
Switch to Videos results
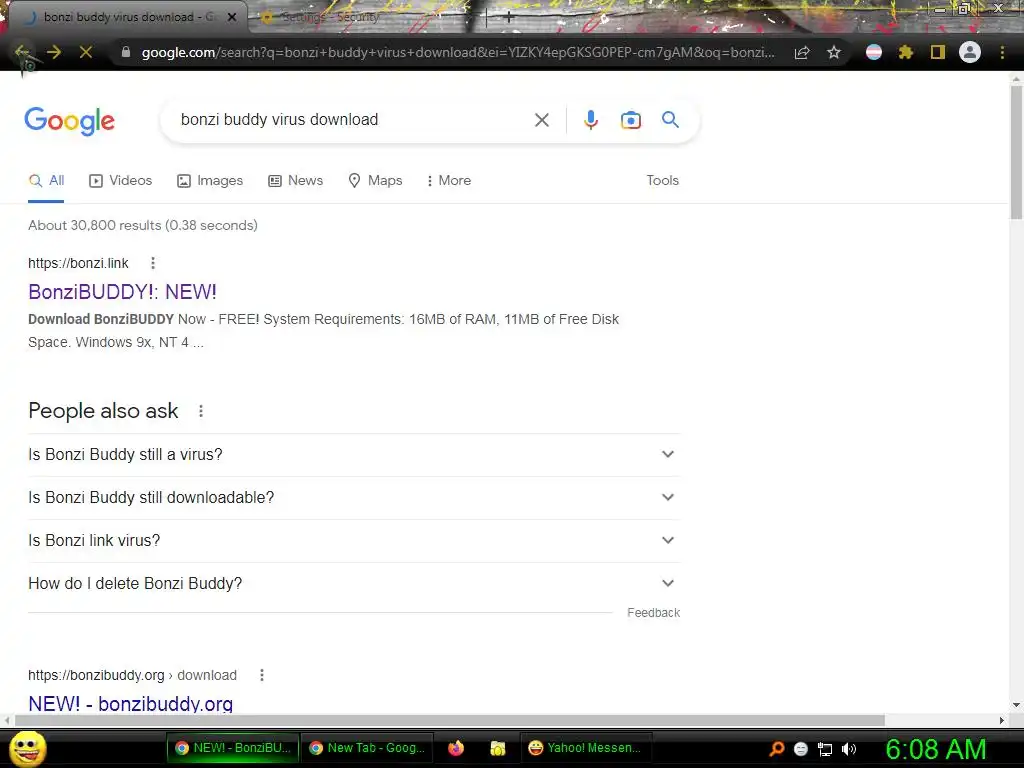(x=121, y=180)
